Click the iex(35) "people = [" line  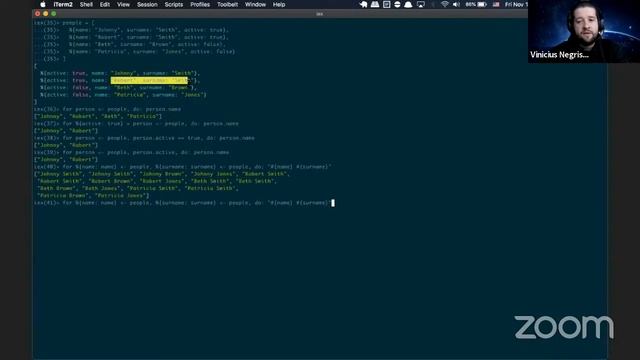coord(64,23)
